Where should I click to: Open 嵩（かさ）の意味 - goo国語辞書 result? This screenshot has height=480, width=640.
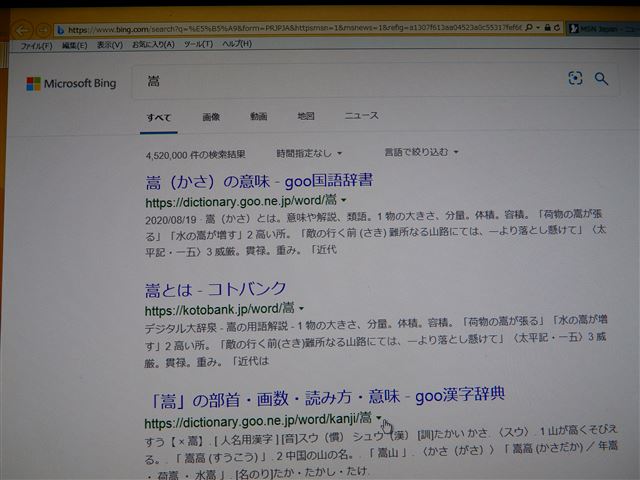259,181
